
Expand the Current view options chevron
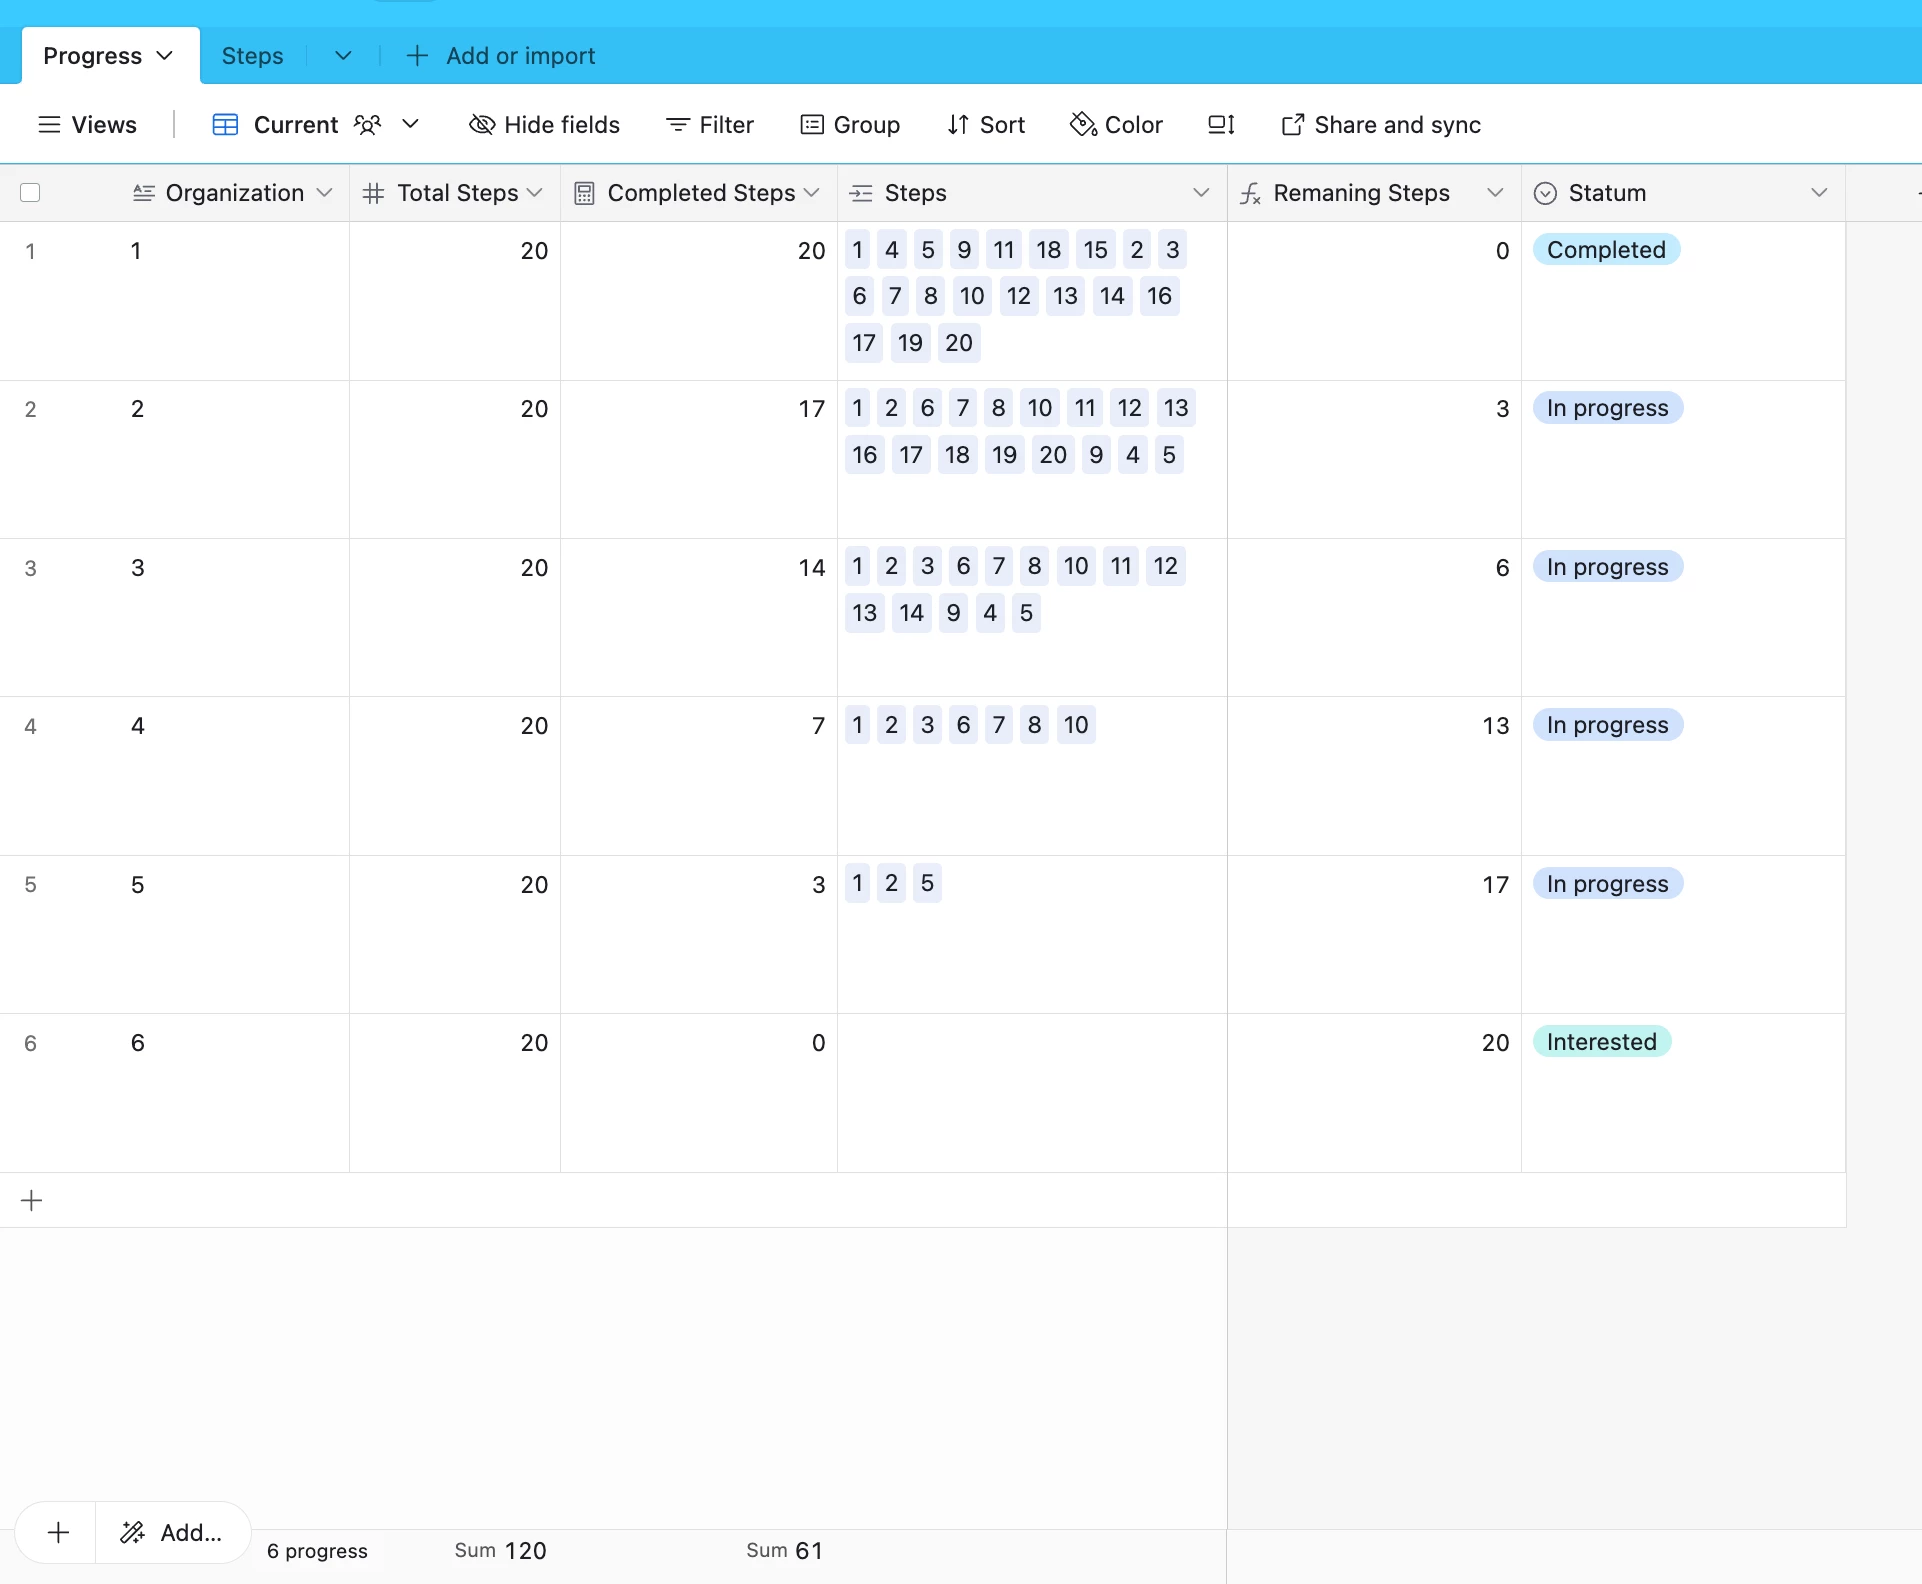point(410,124)
